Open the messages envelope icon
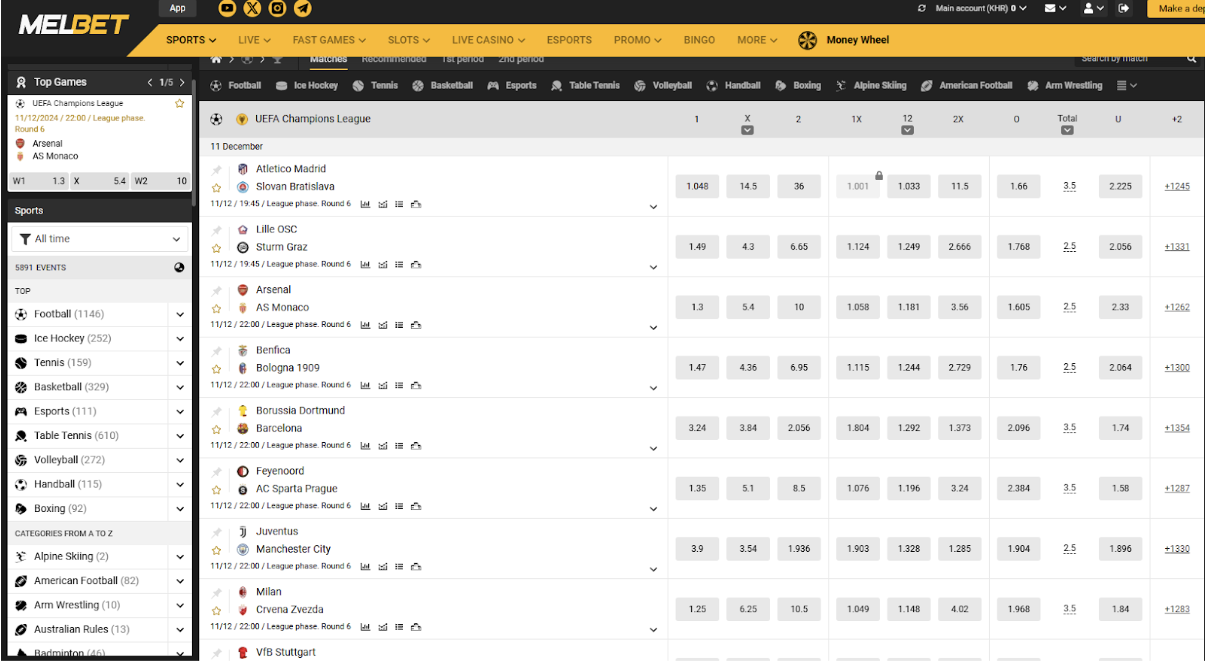 coord(1050,8)
